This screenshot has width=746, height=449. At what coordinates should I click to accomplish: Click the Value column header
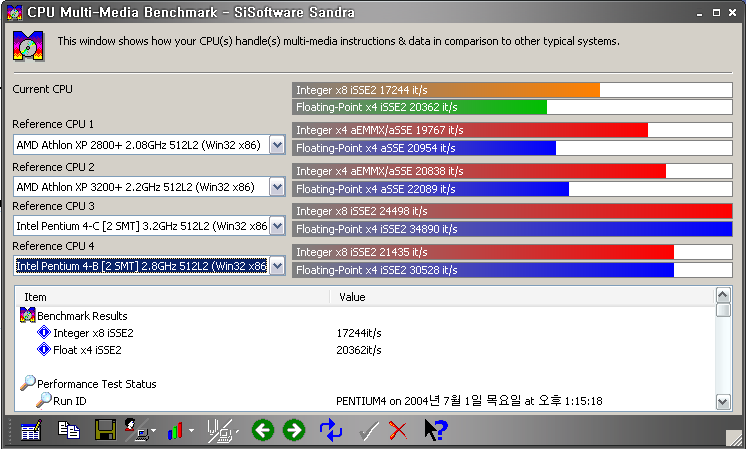click(x=522, y=297)
